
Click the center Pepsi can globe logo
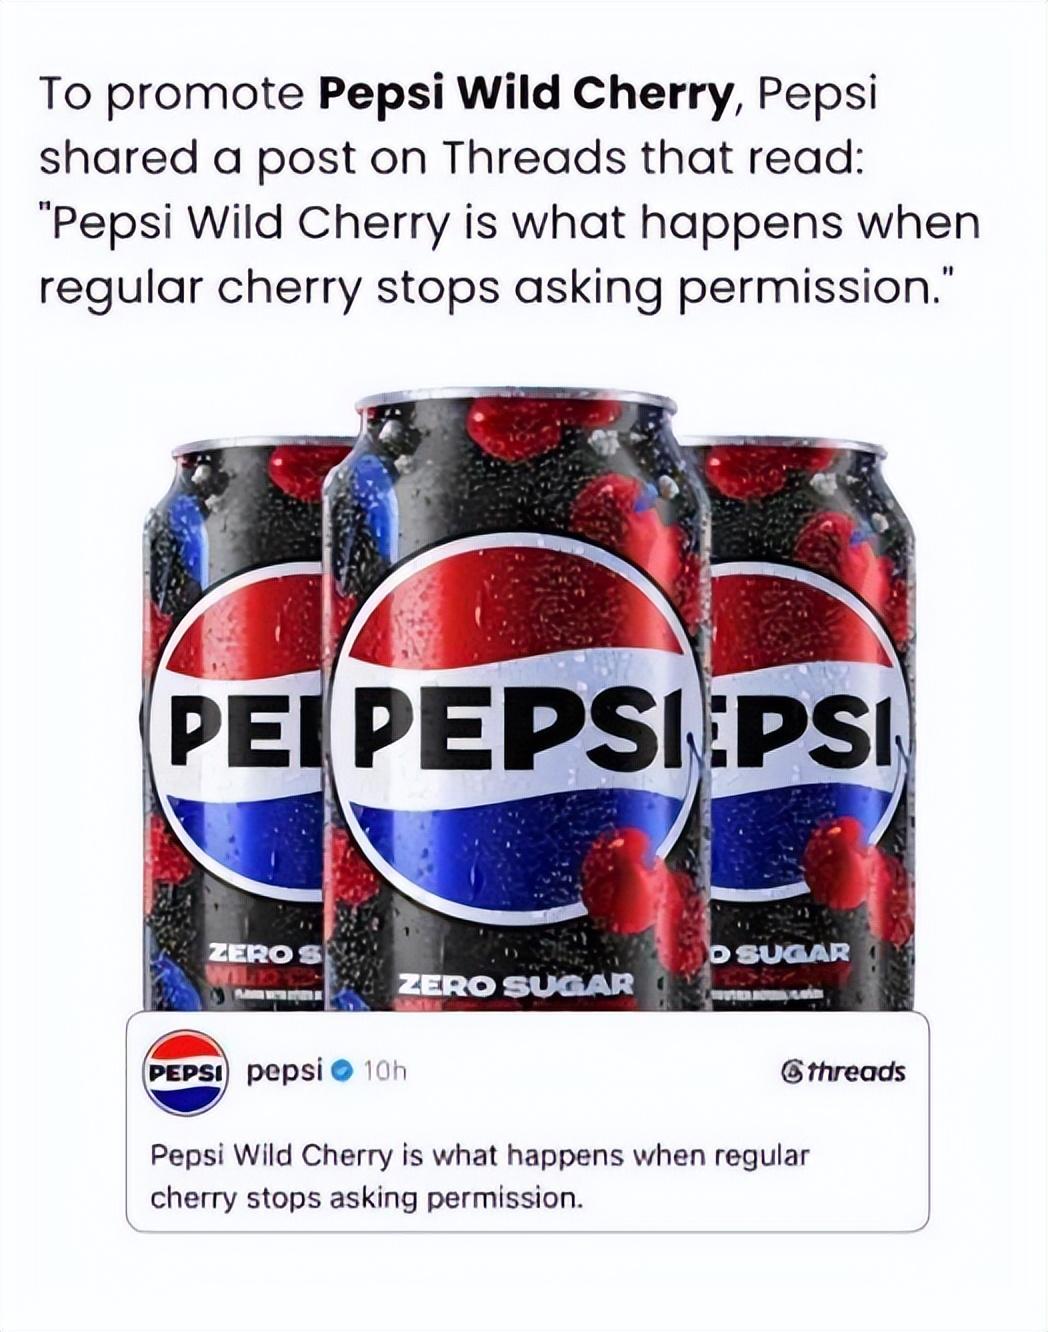pyautogui.click(x=515, y=730)
